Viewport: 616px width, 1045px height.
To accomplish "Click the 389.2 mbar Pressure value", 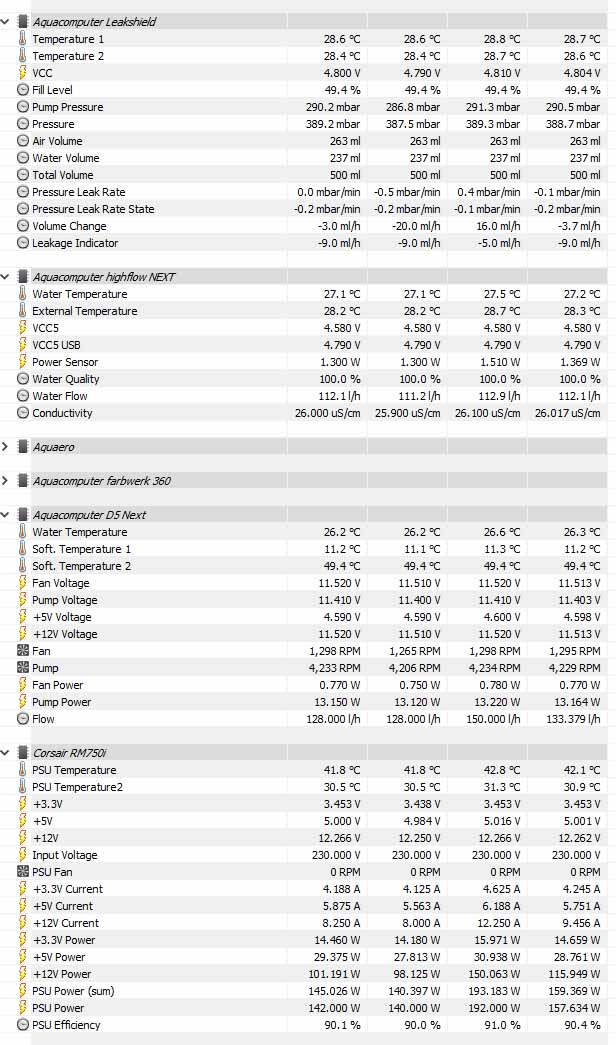I will [x=333, y=124].
